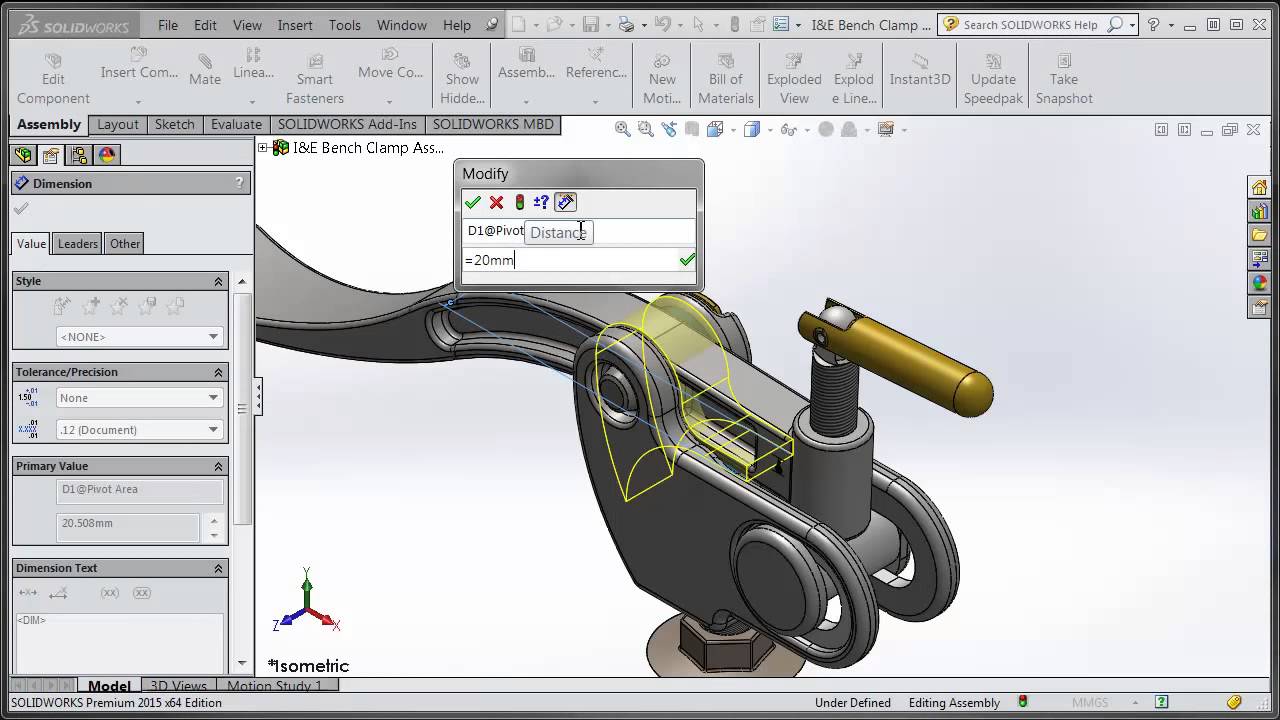Click the OK checkmark under Dimension header
The height and width of the screenshot is (720, 1280).
21,208
